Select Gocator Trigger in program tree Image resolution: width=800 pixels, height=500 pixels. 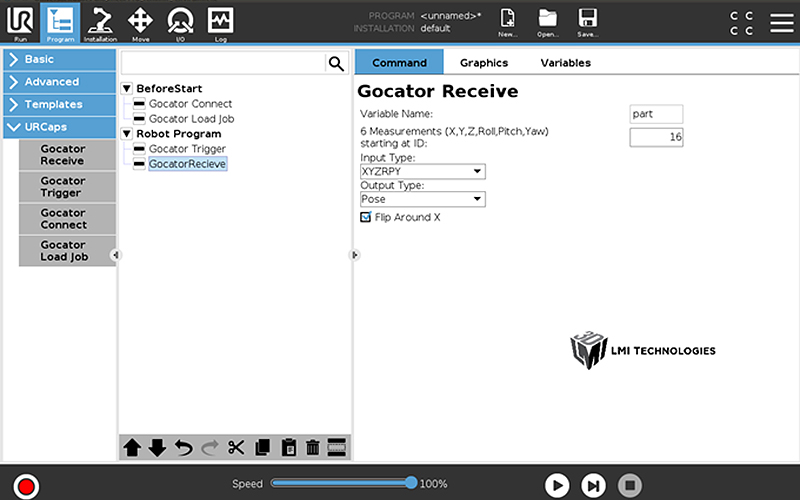187,149
